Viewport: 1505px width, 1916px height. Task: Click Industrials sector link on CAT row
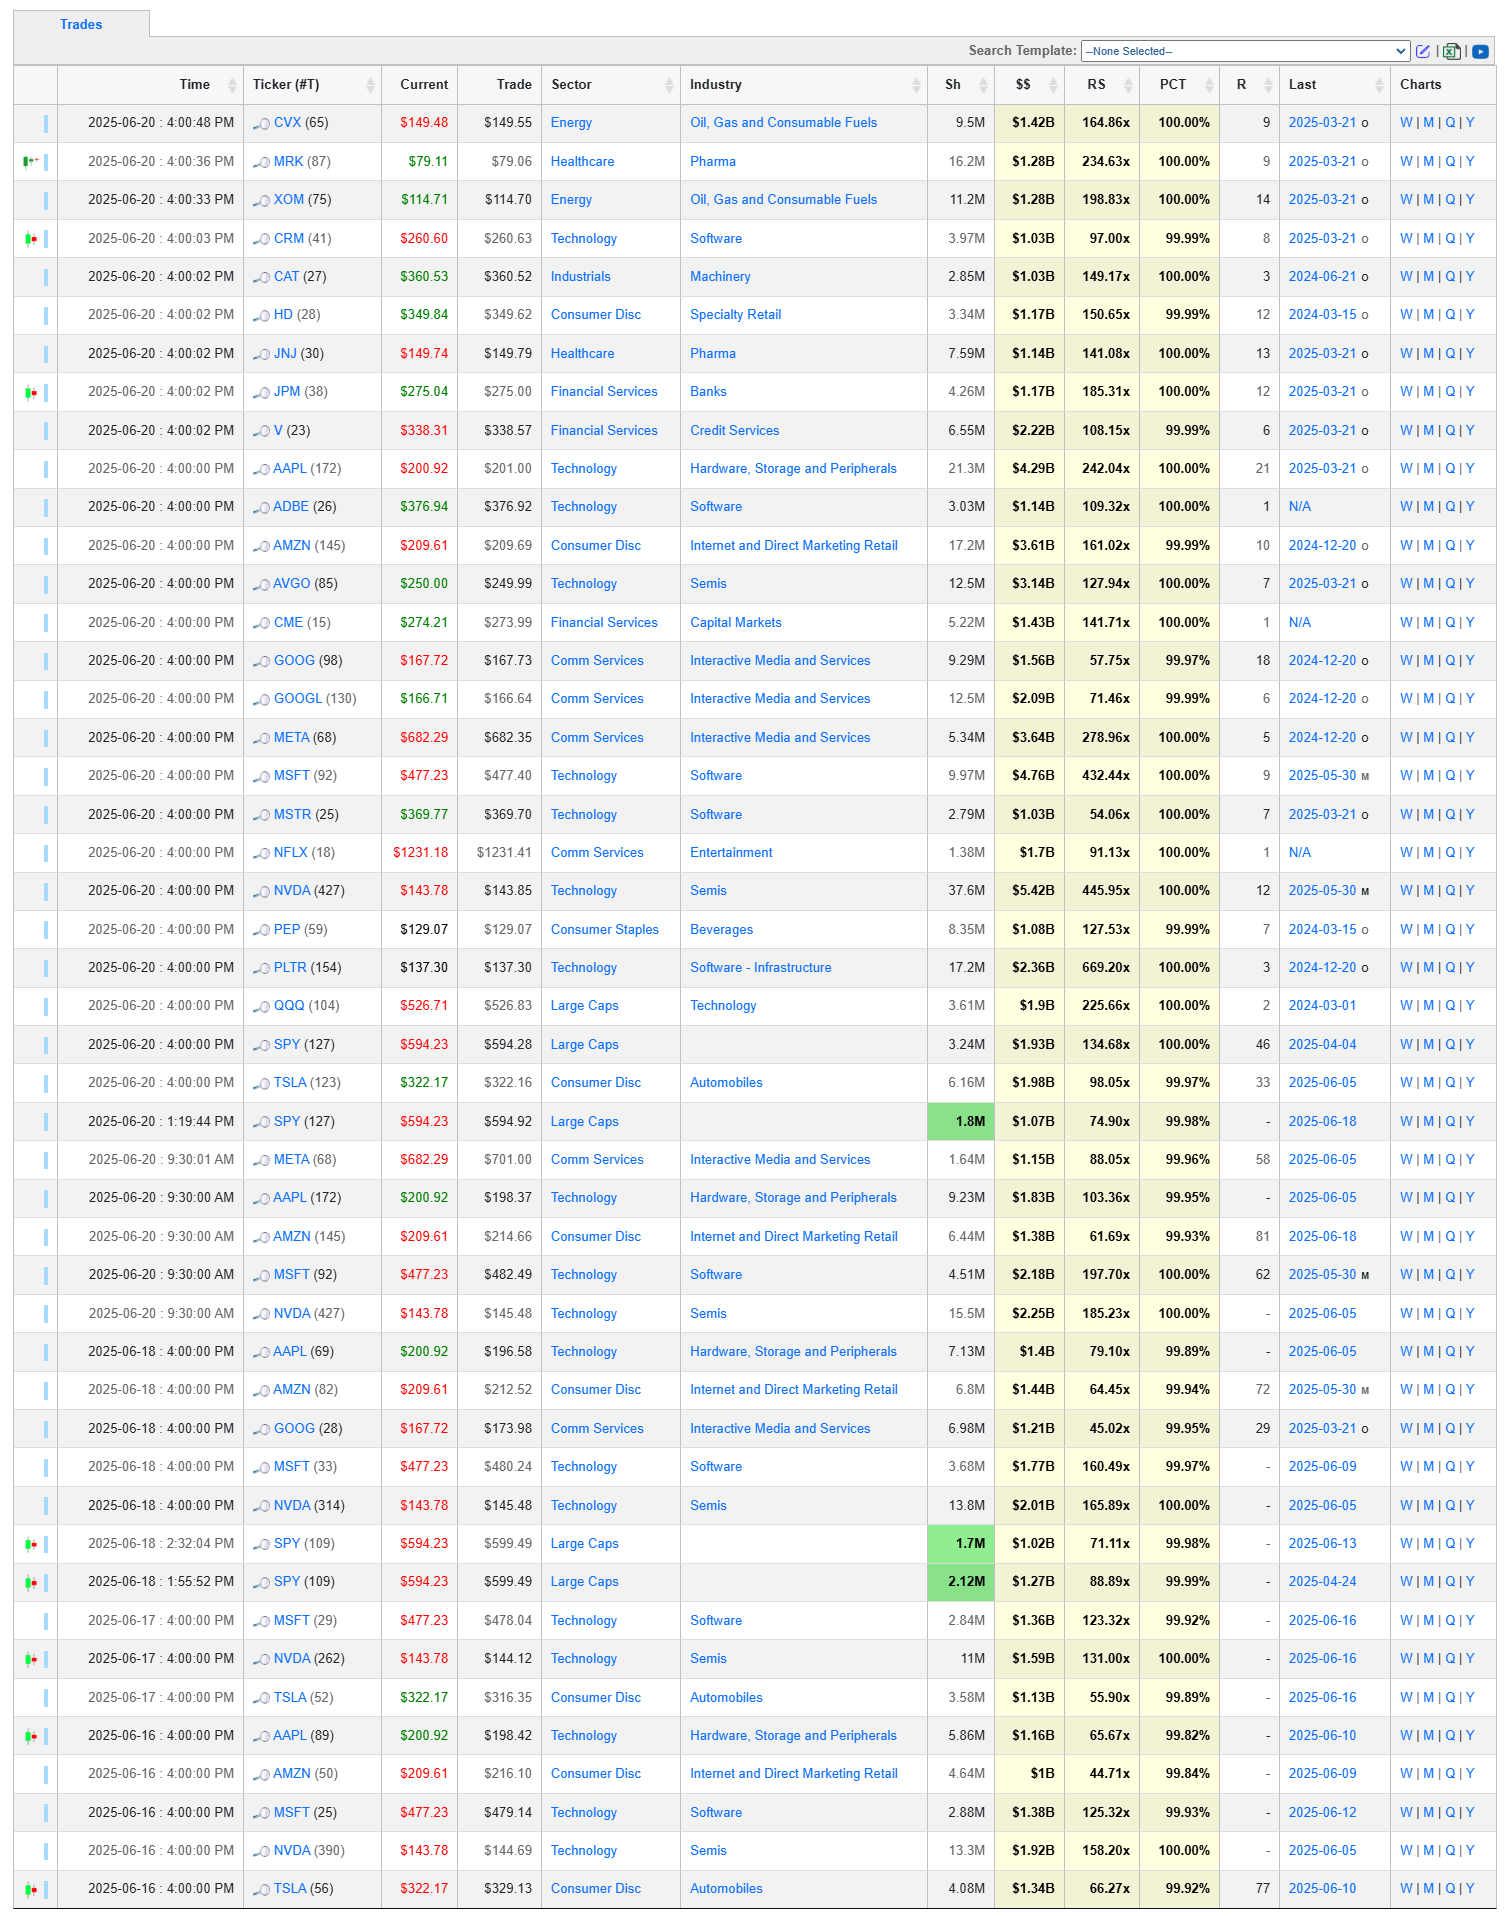tap(580, 277)
